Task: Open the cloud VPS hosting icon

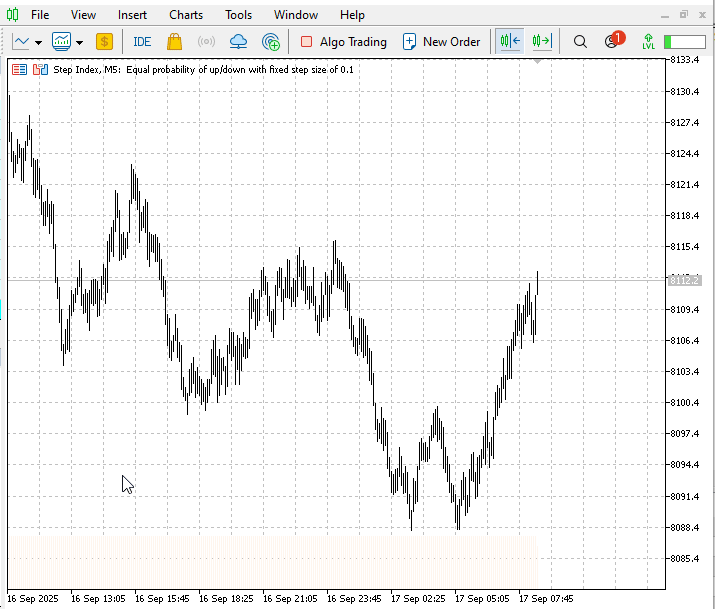Action: pos(238,42)
